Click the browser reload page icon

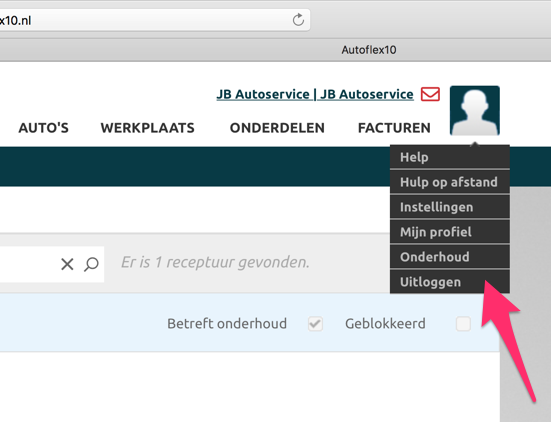click(298, 20)
